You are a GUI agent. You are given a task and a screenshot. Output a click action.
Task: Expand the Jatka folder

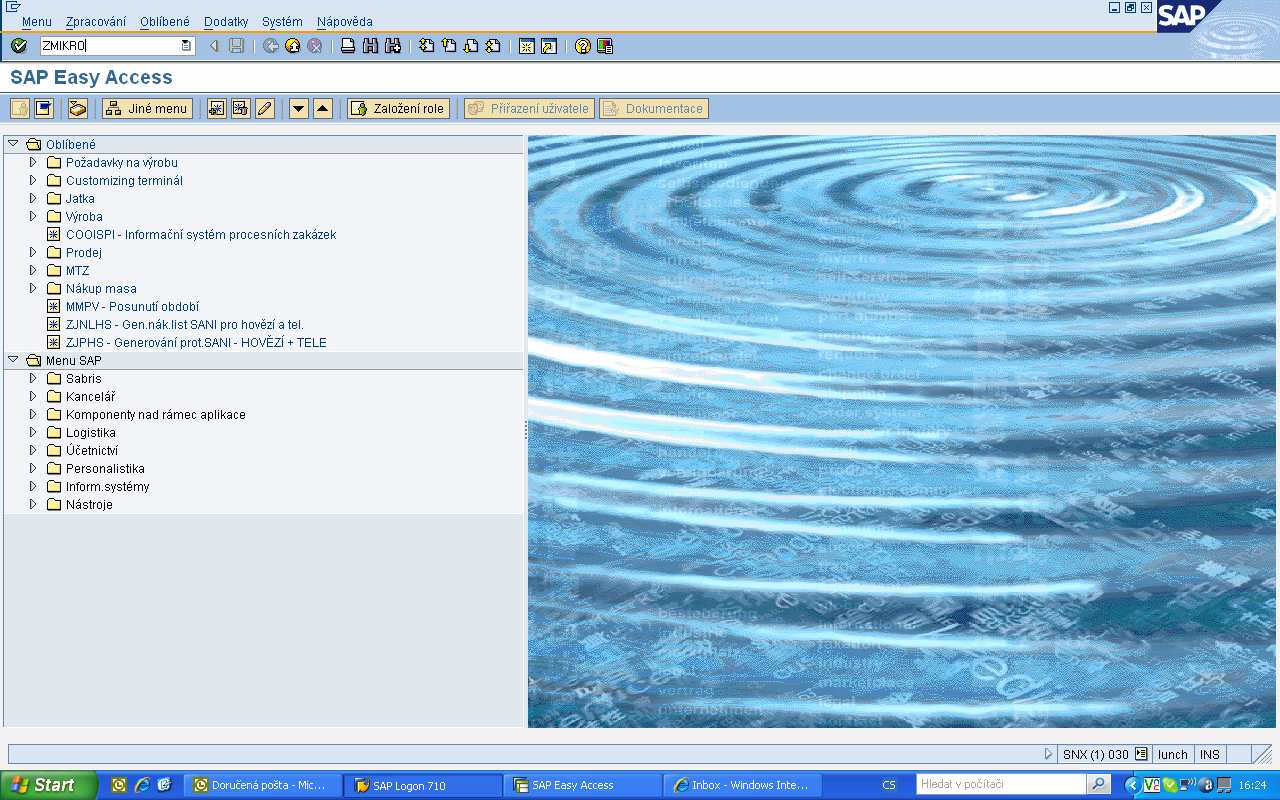[33, 198]
